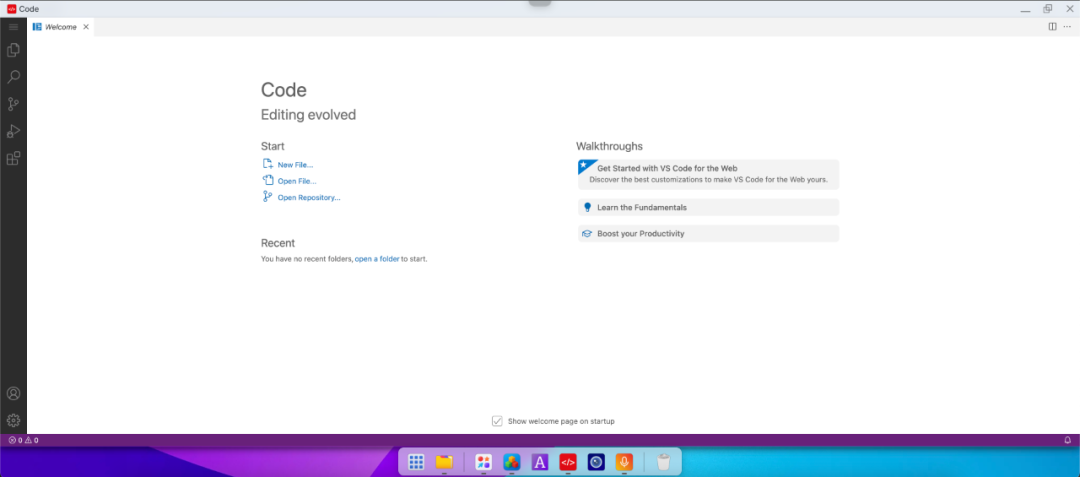
Task: Click the 'open a folder' link
Action: (x=377, y=259)
